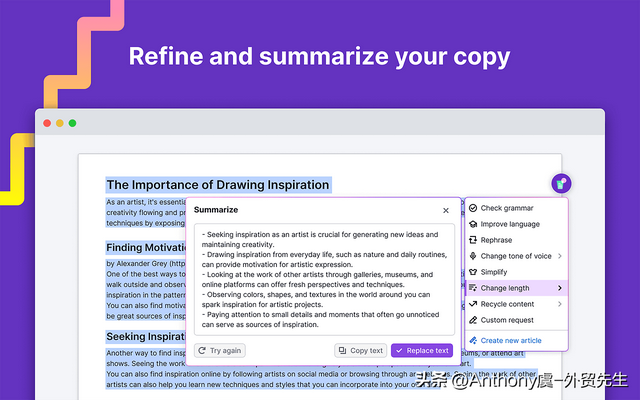Click the "by Alexander Grey" byline text
Image resolution: width=640 pixels, height=400 pixels.
(x=137, y=263)
